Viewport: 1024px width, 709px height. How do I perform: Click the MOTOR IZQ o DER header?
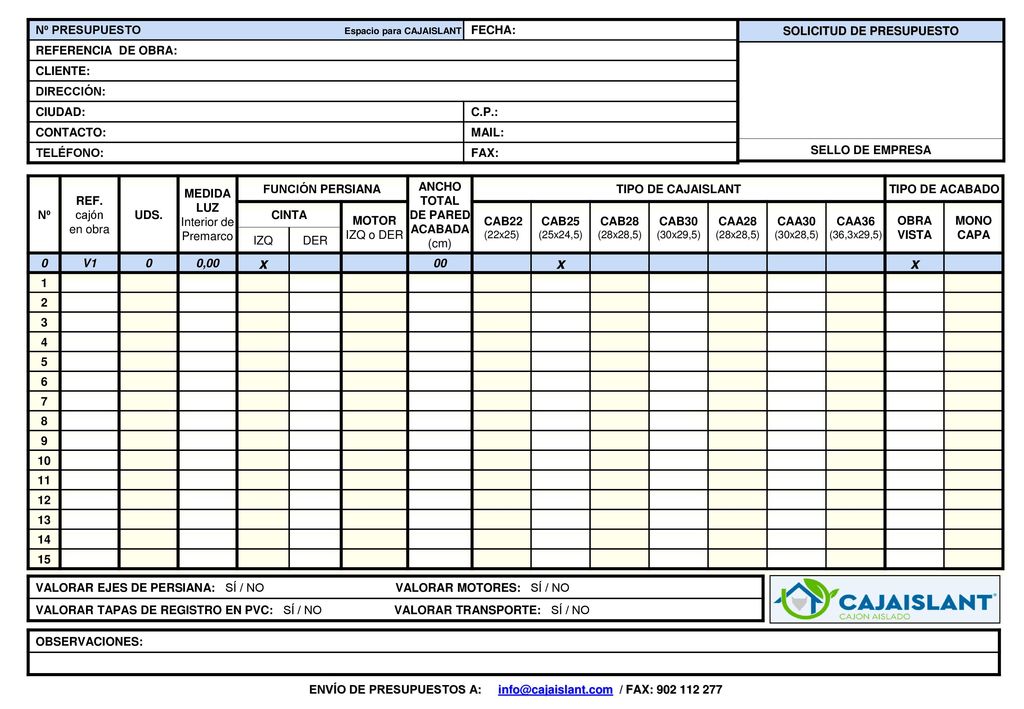click(x=374, y=228)
